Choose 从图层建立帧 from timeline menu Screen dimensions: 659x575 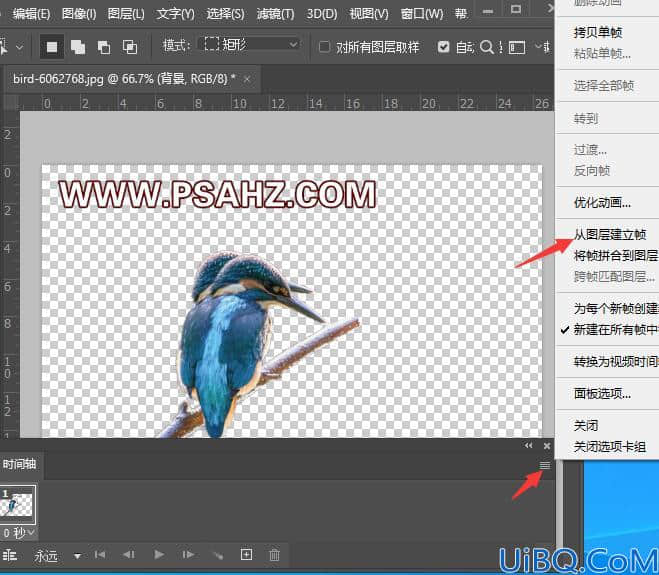coord(609,234)
